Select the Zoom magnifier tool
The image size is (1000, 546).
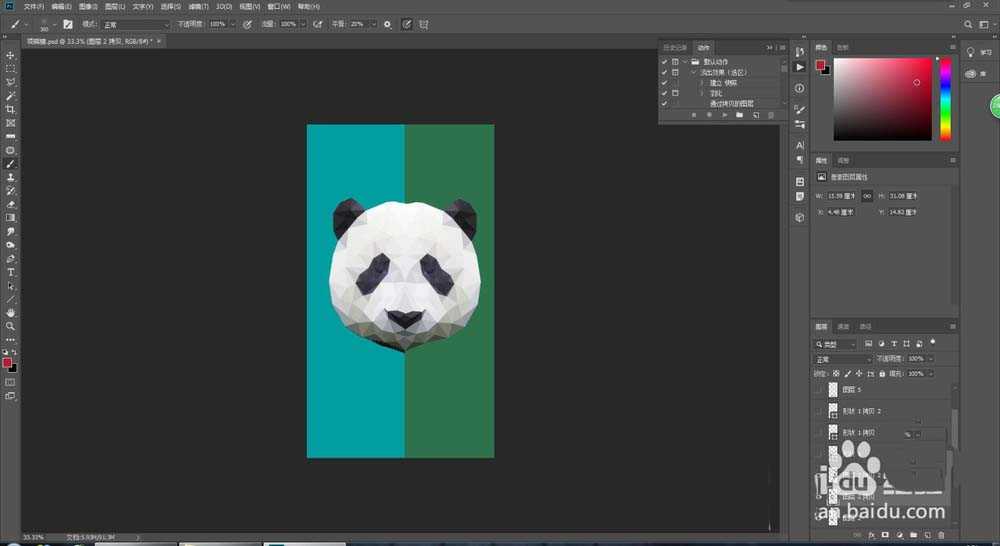pyautogui.click(x=11, y=326)
